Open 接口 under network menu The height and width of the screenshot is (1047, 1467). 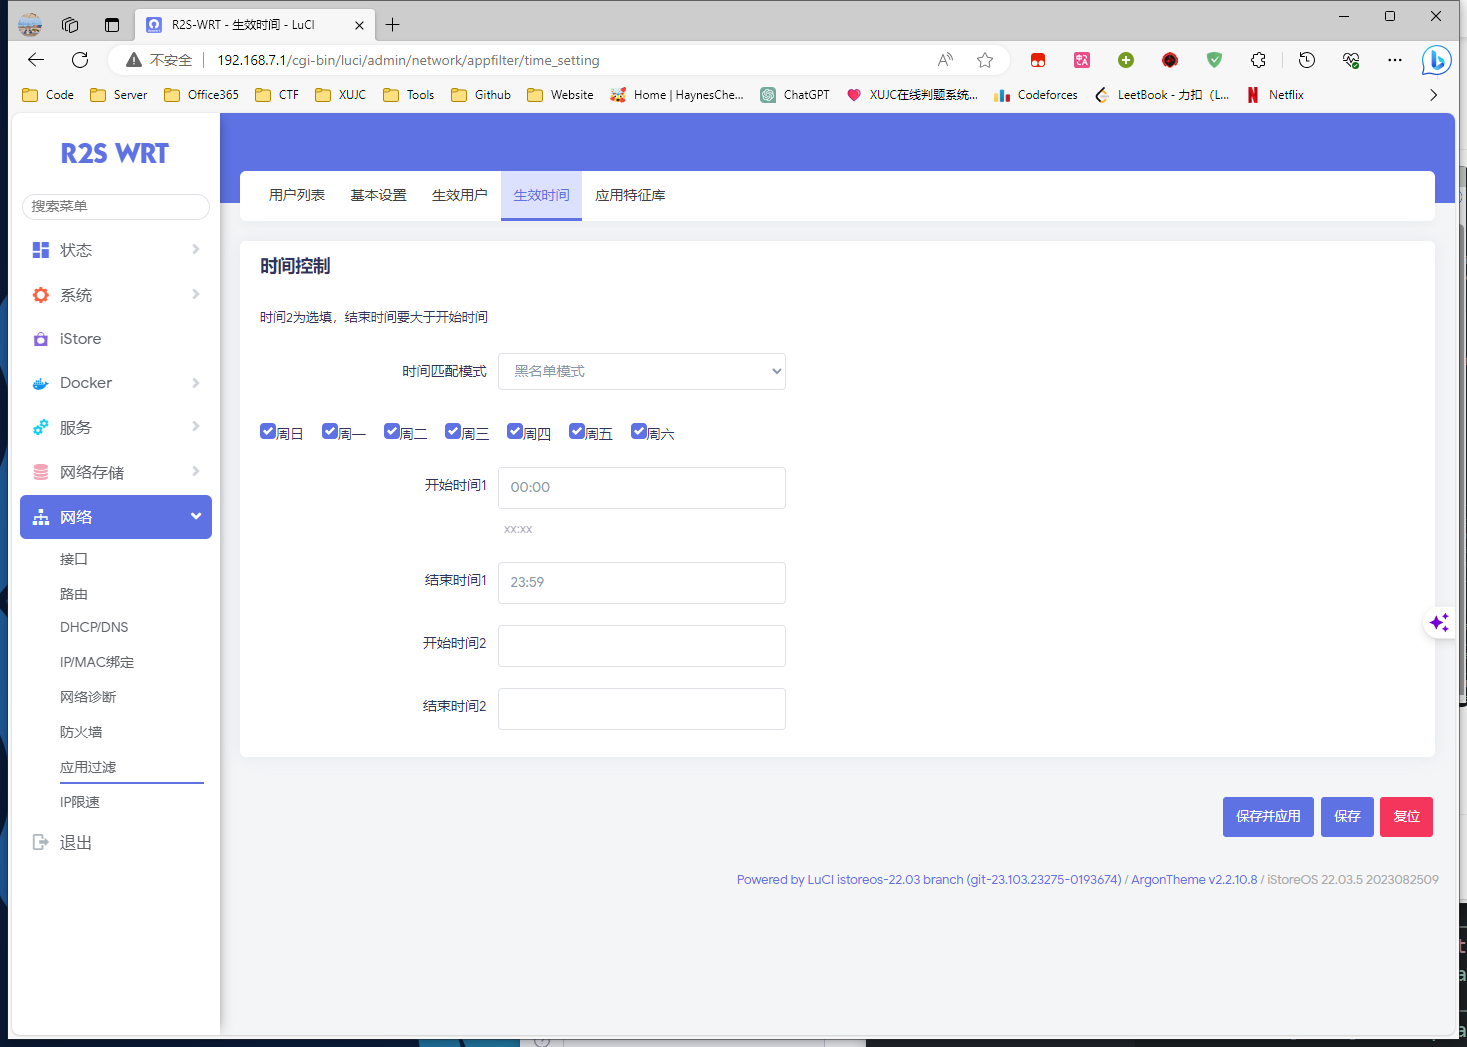click(x=74, y=559)
